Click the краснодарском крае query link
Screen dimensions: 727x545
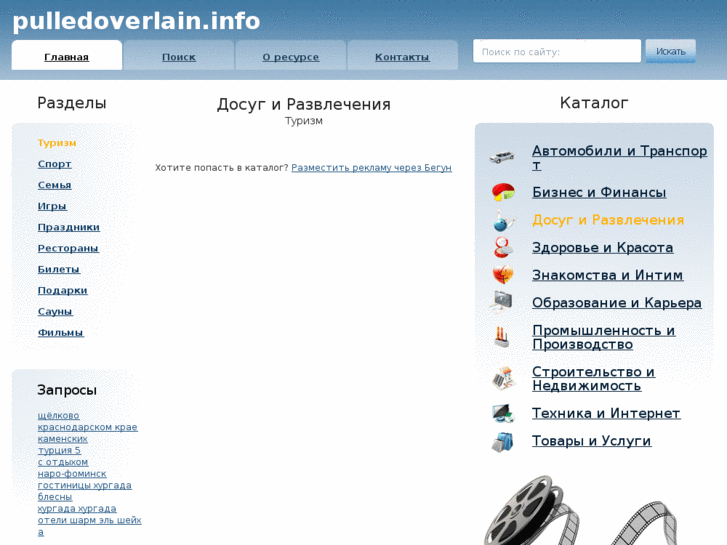88,427
